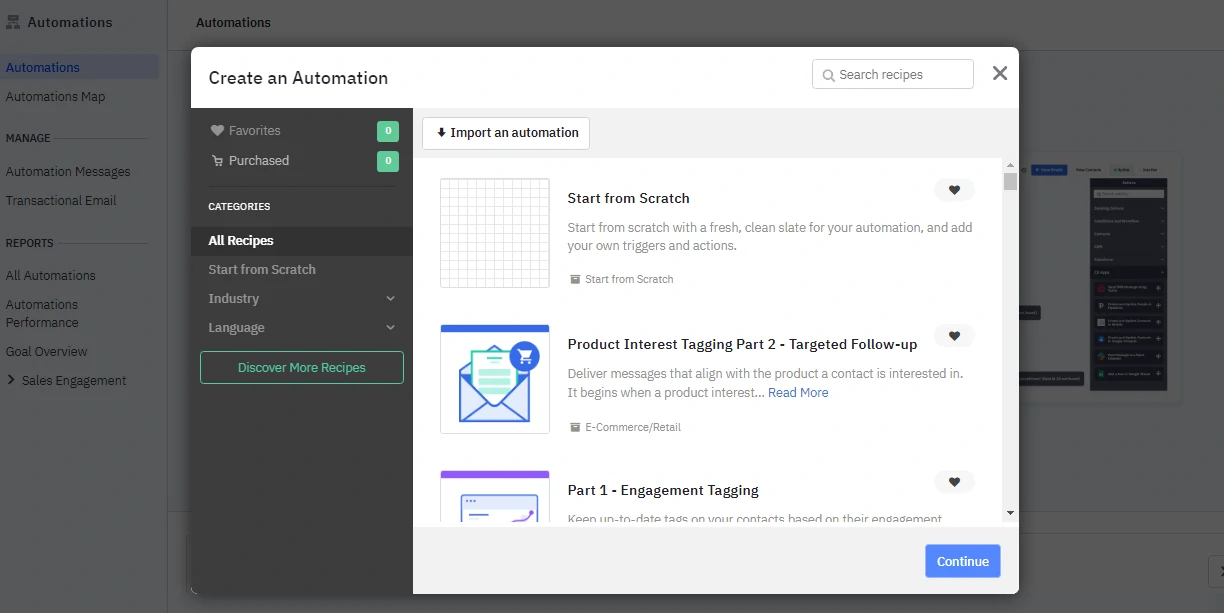Favorite Product Interest Tagging Part 2 recipe
The width and height of the screenshot is (1224, 613).
(x=954, y=336)
